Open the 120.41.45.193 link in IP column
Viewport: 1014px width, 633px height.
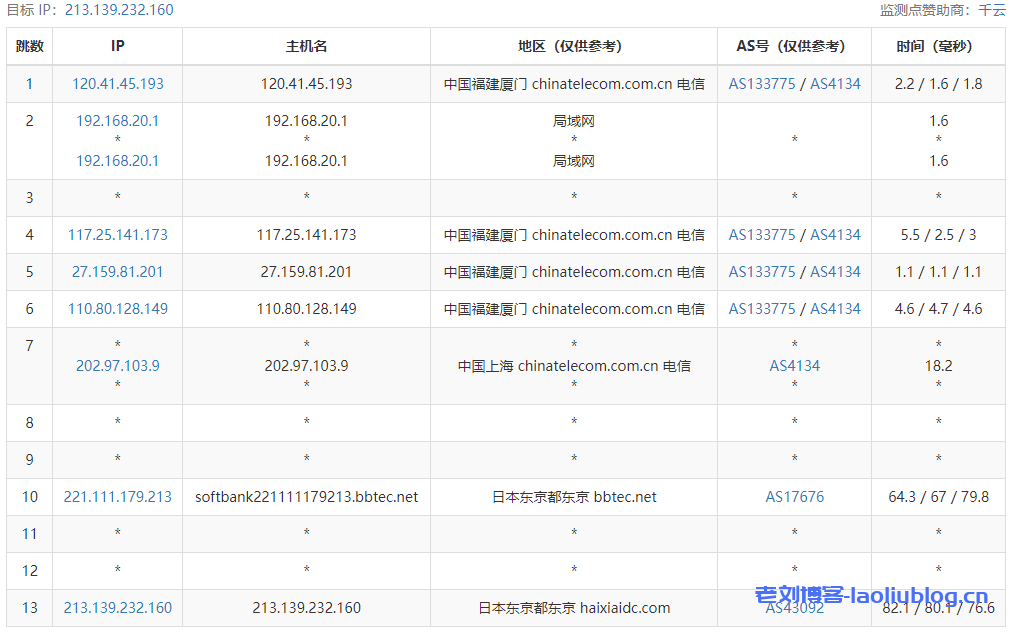point(118,84)
